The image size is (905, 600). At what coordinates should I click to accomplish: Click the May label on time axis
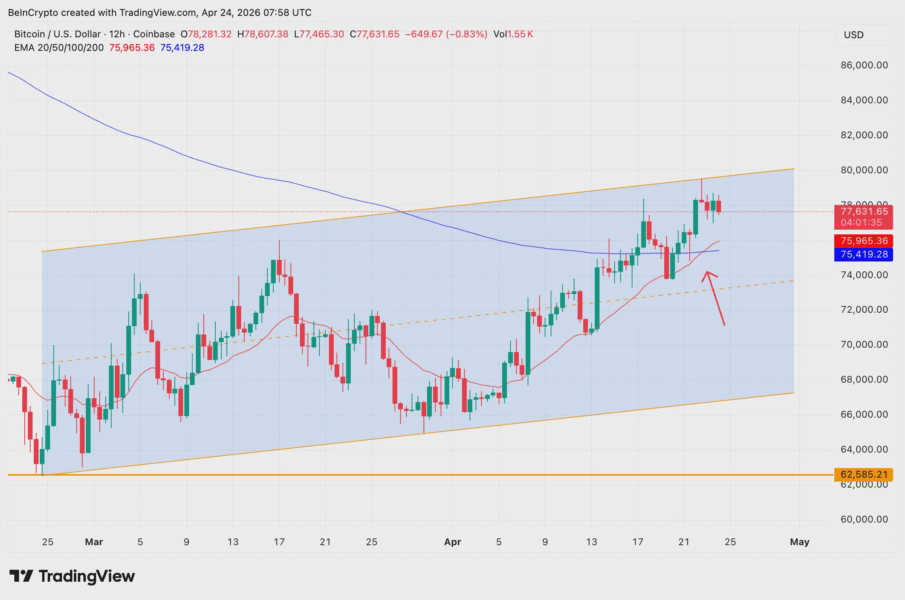(799, 542)
